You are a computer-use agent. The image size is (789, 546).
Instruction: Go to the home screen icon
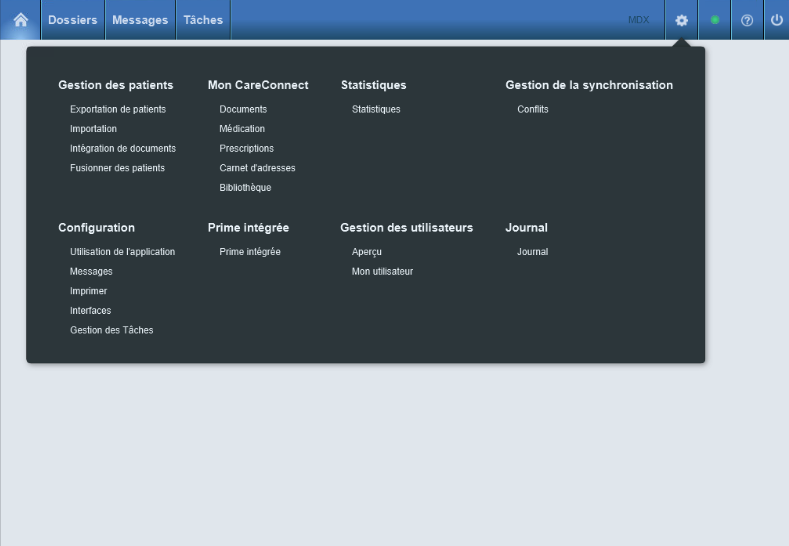21,20
